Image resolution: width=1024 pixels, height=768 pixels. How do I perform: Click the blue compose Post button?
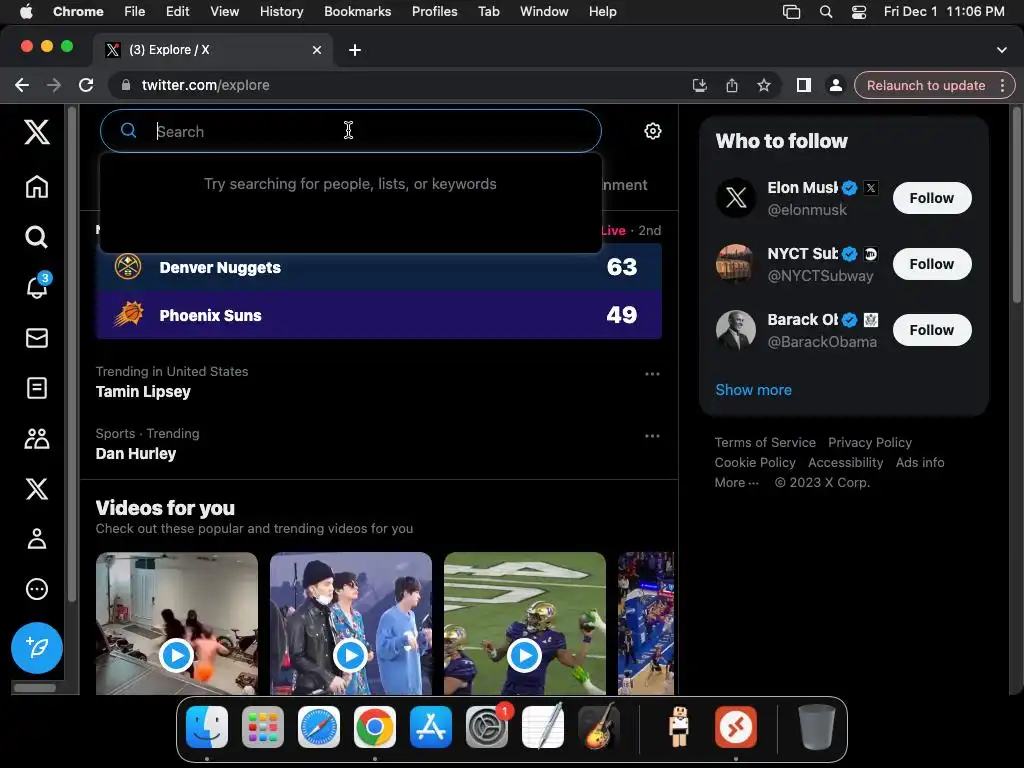click(x=37, y=648)
